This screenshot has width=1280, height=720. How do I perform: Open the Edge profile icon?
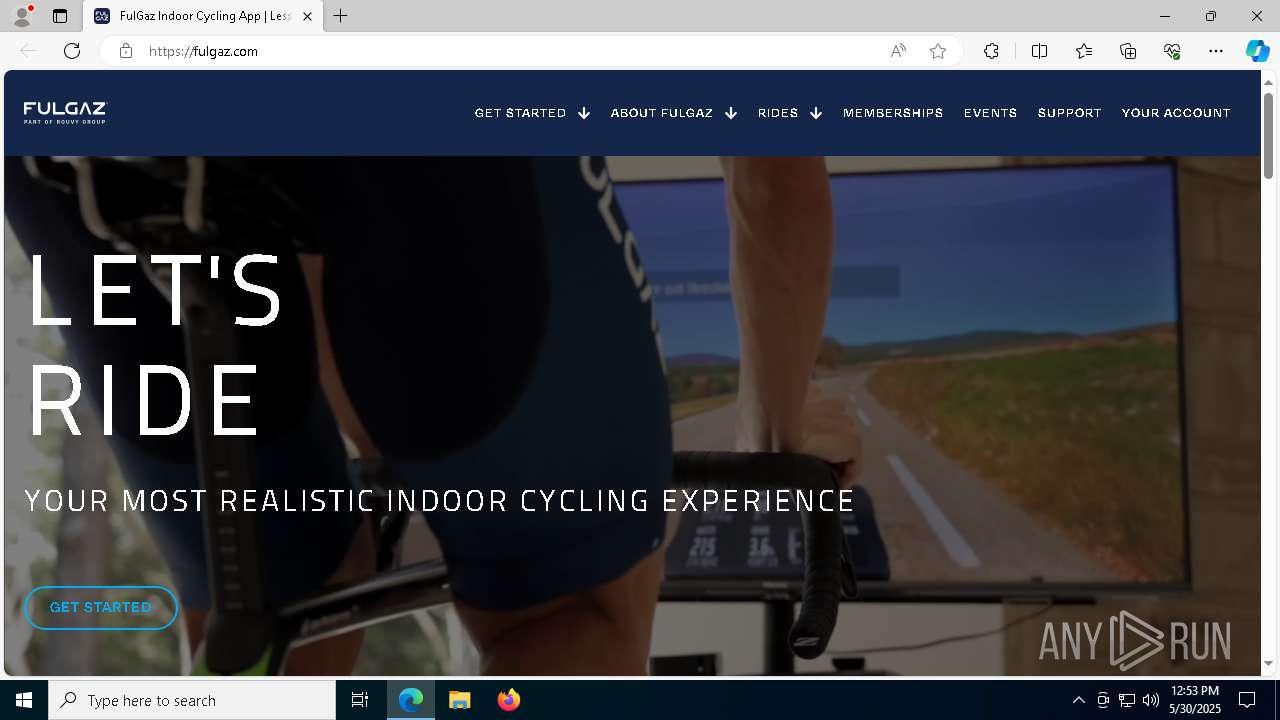click(x=21, y=16)
